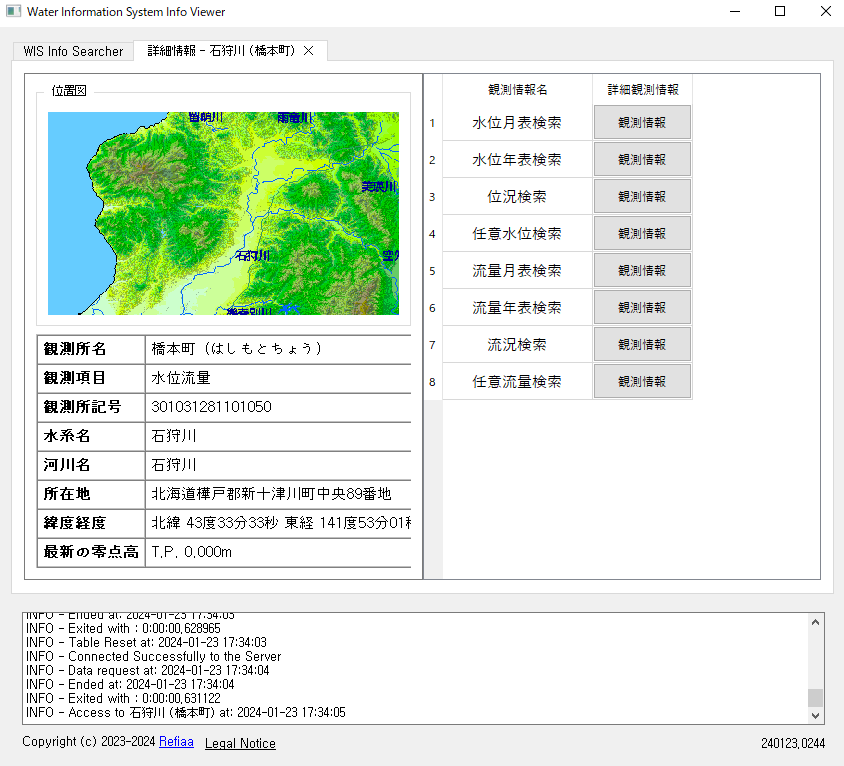Select the 流量年表検索 cell
Image resolution: width=844 pixels, height=766 pixels.
(517, 307)
